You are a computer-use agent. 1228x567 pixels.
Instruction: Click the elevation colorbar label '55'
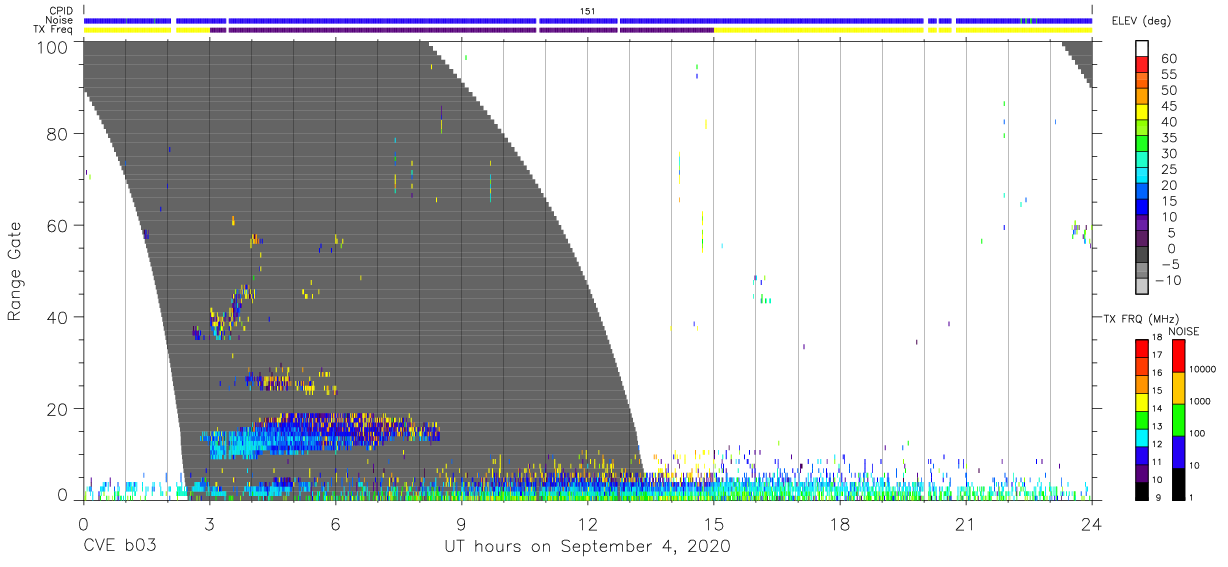[1168, 74]
